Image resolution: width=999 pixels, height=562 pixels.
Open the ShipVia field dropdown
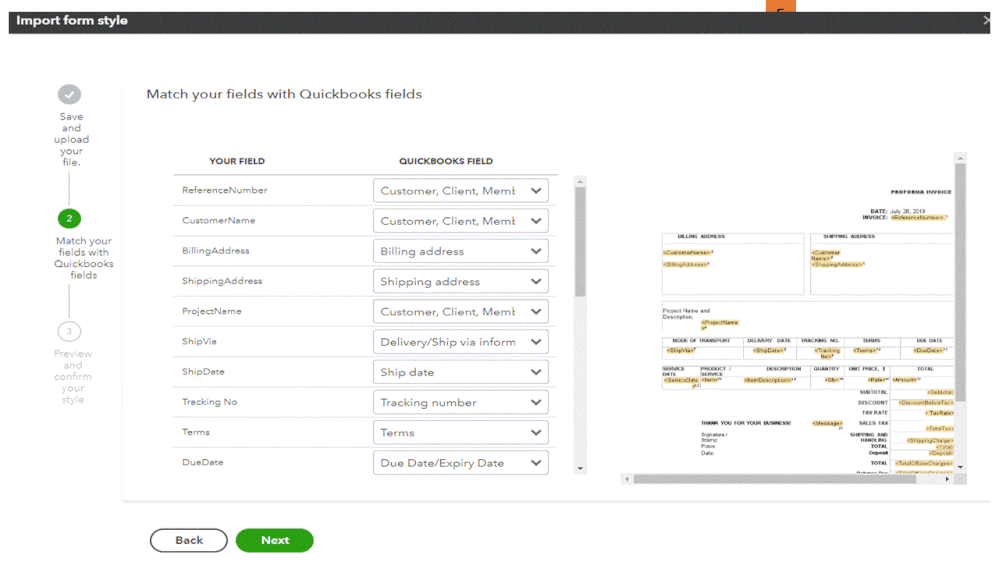(460, 342)
